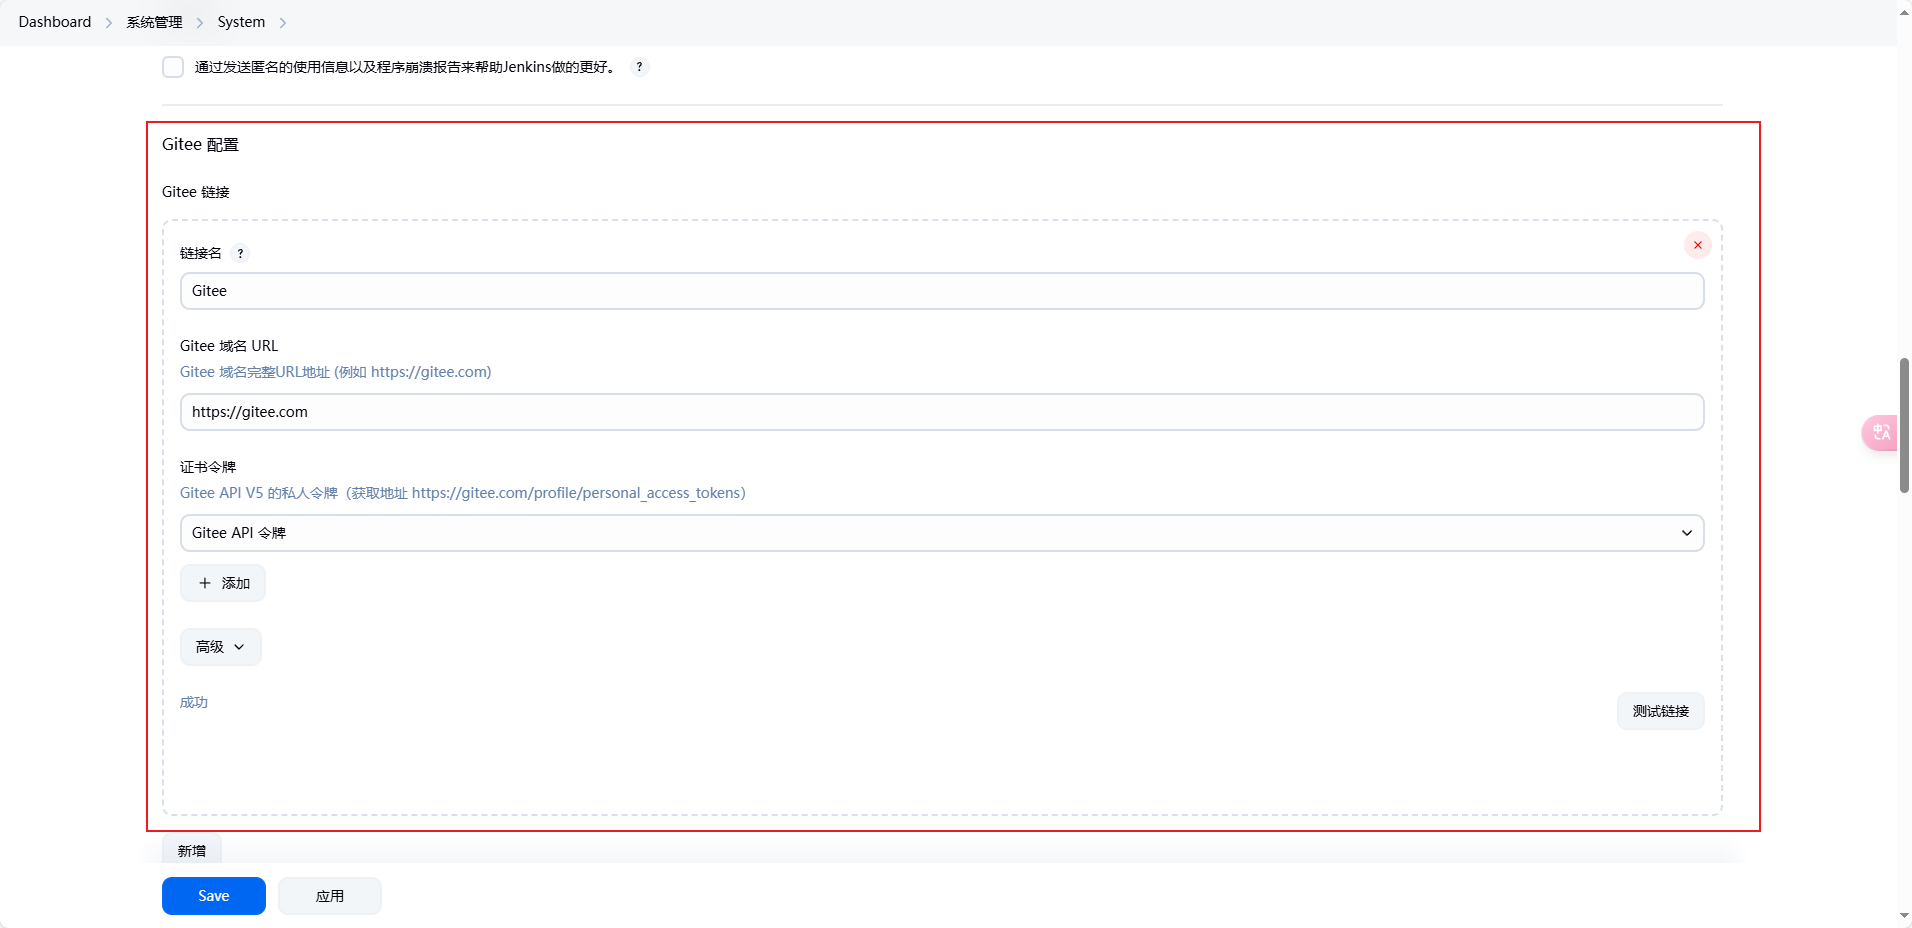Click the vertical page scrollbar thumb

point(1904,425)
